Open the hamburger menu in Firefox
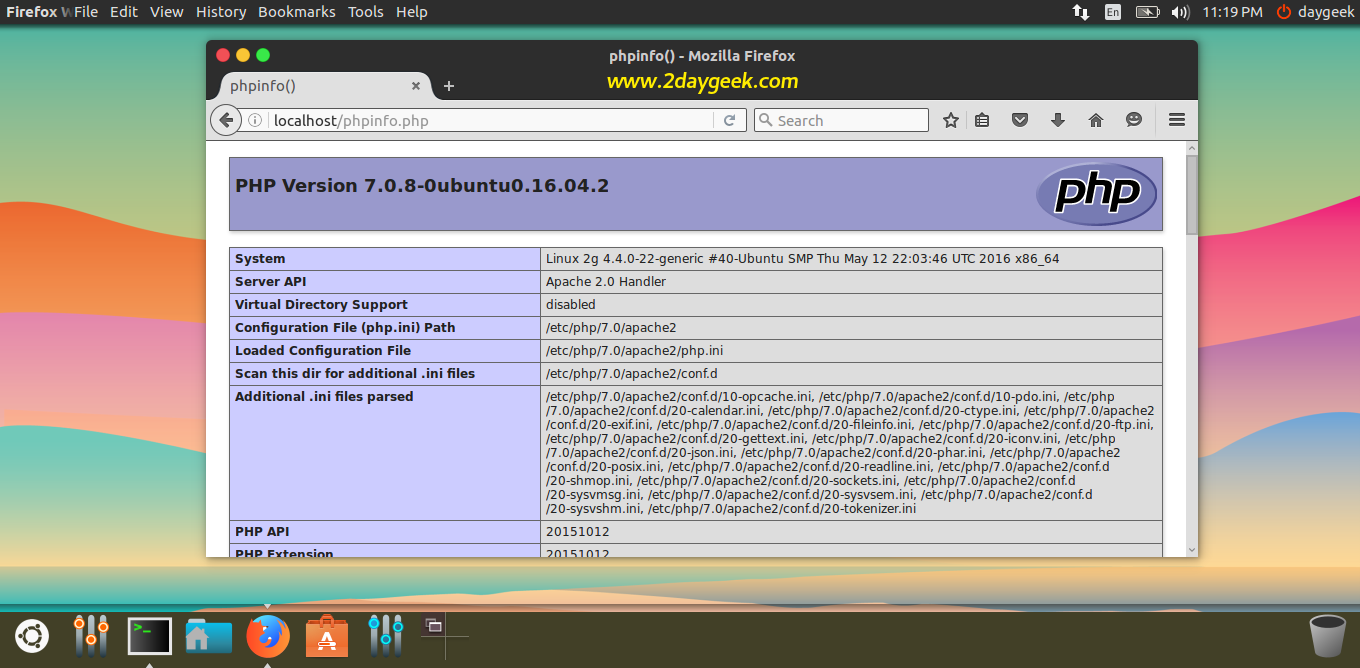The width and height of the screenshot is (1360, 668). [x=1177, y=120]
